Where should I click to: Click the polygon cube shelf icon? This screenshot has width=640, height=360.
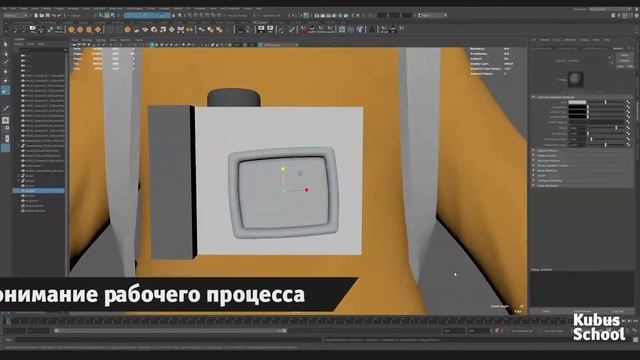coord(80,29)
